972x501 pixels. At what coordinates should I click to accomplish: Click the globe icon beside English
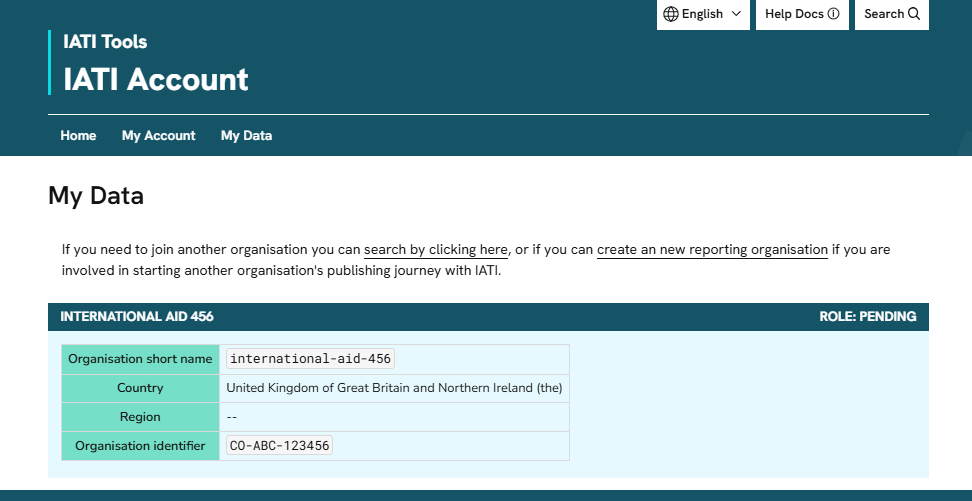(671, 14)
